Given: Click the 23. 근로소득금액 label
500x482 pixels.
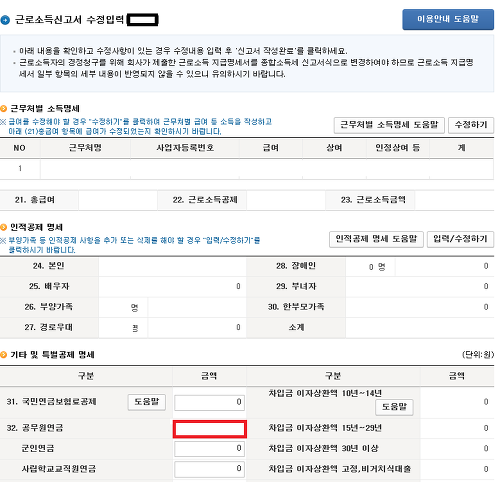Looking at the screenshot, I should 373,200.
